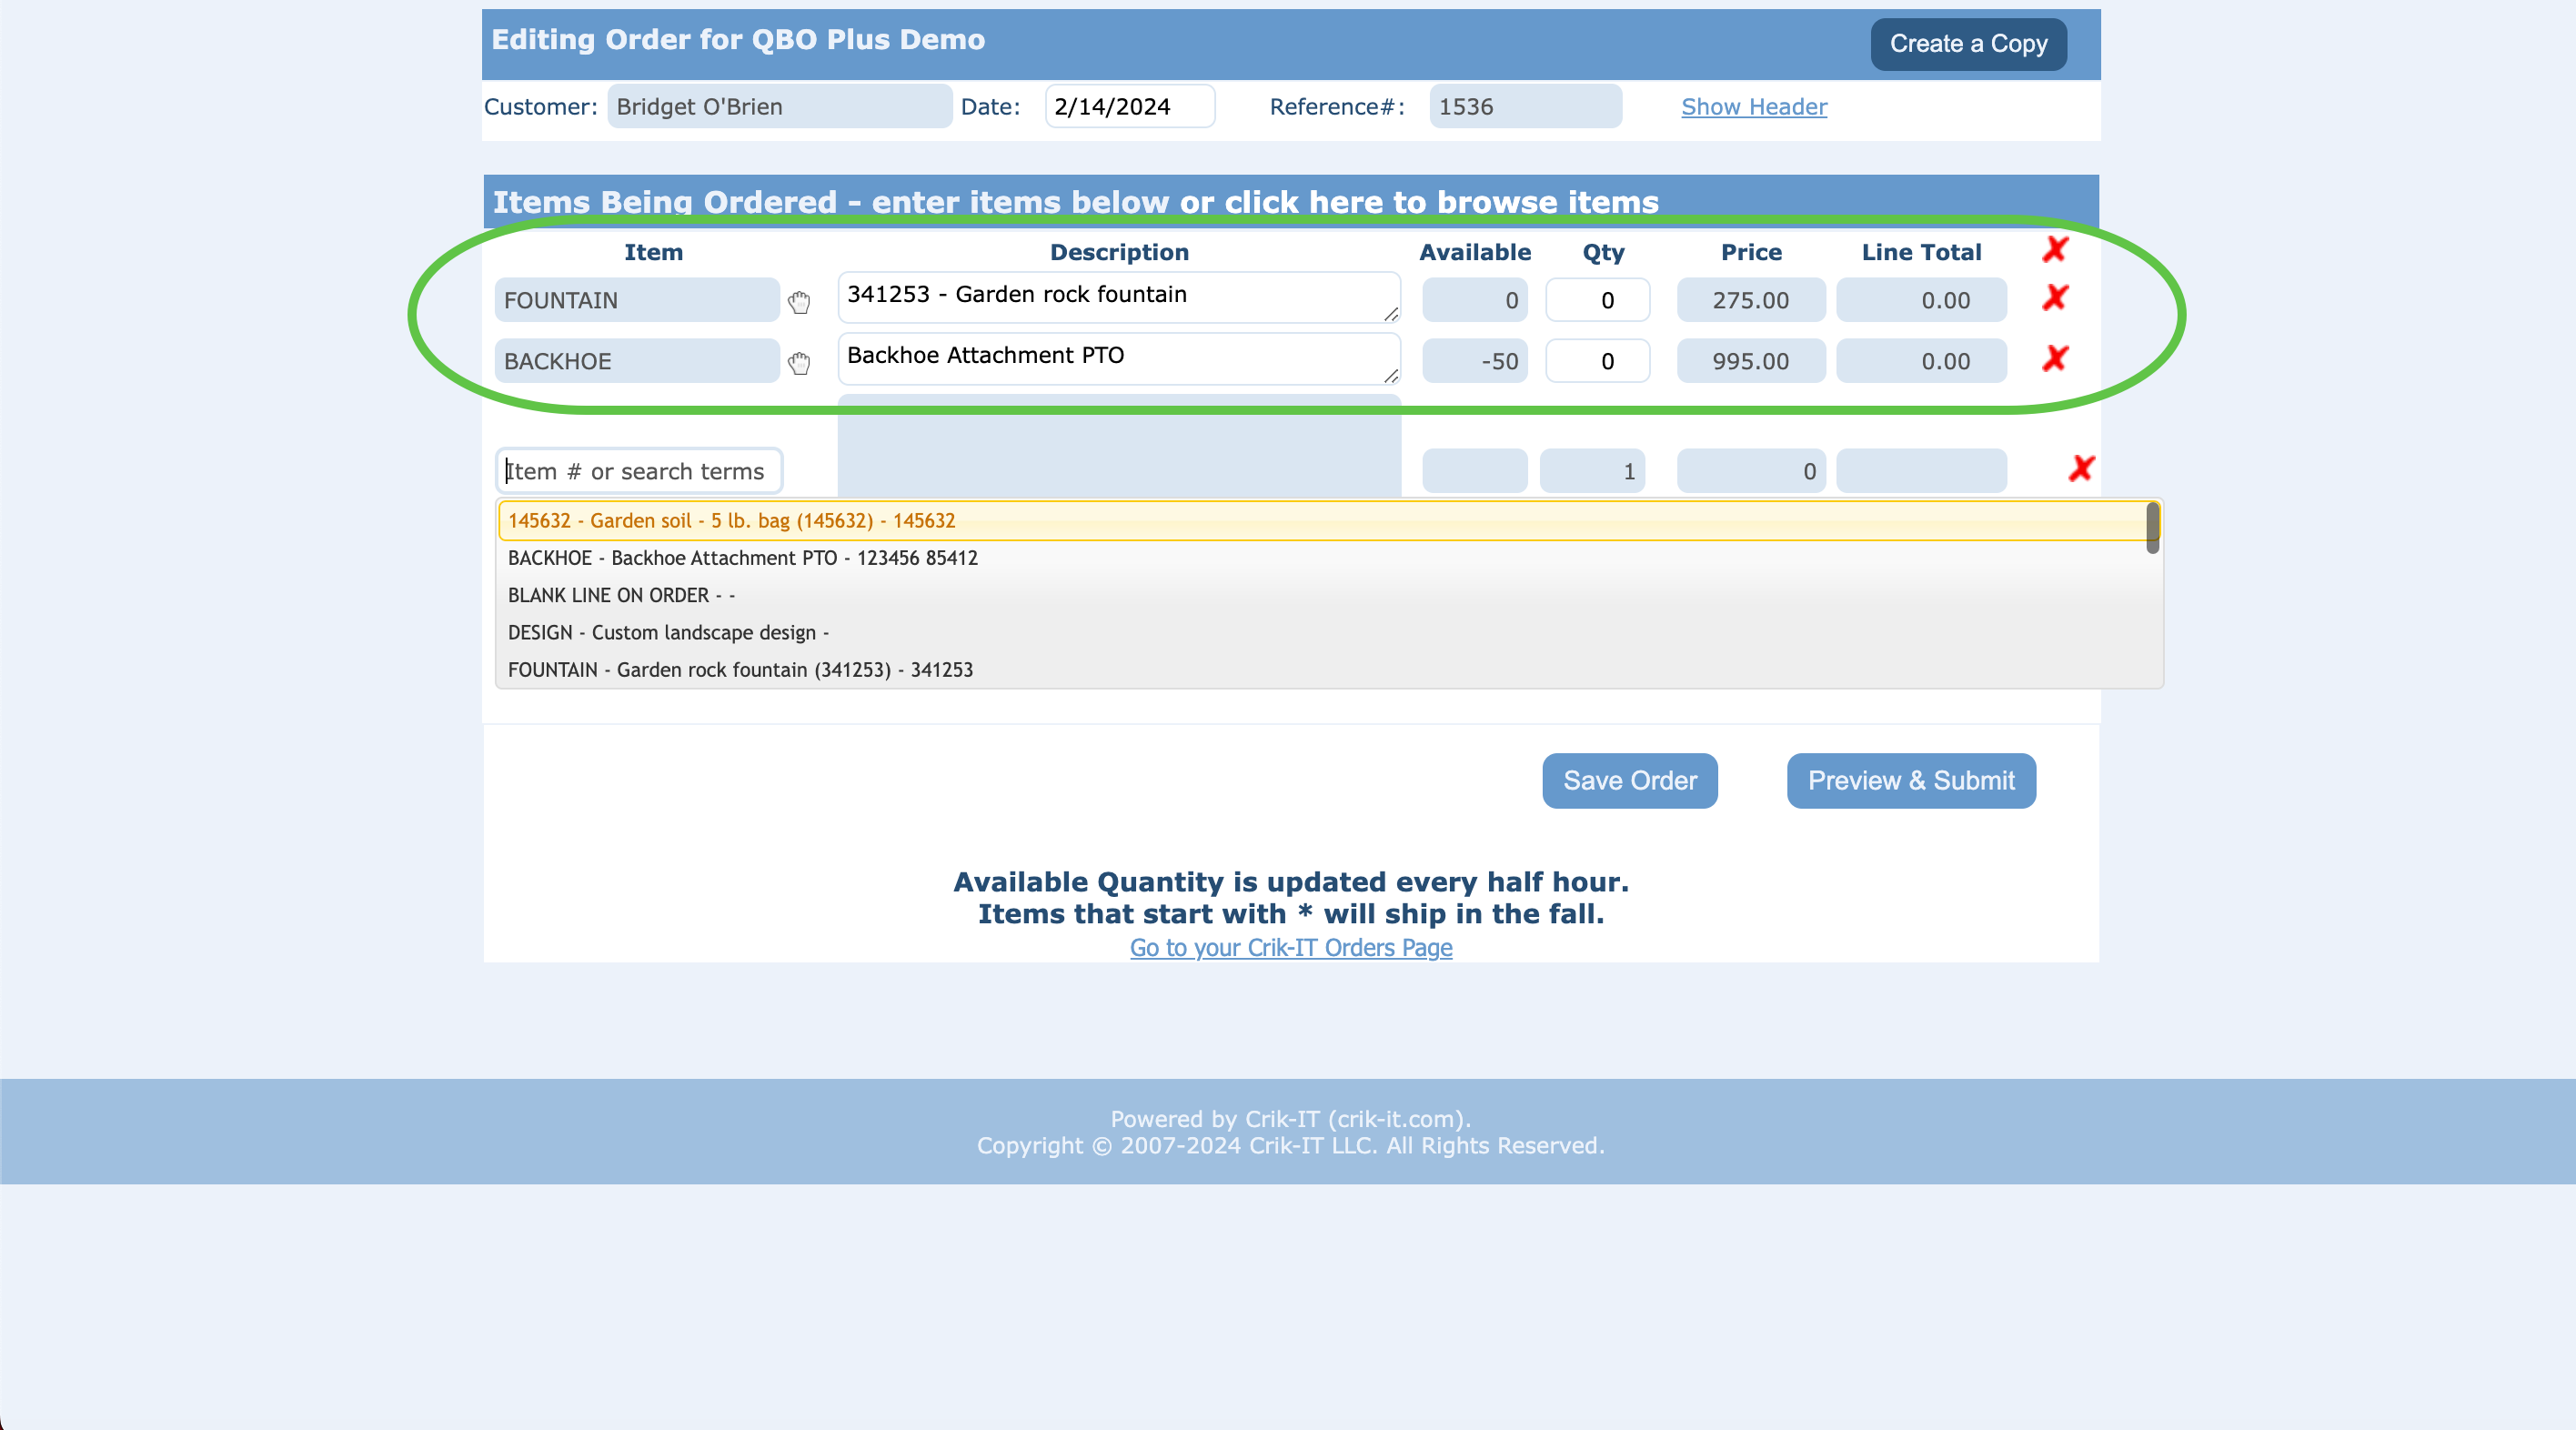Click the Item # or search terms field

pyautogui.click(x=638, y=470)
